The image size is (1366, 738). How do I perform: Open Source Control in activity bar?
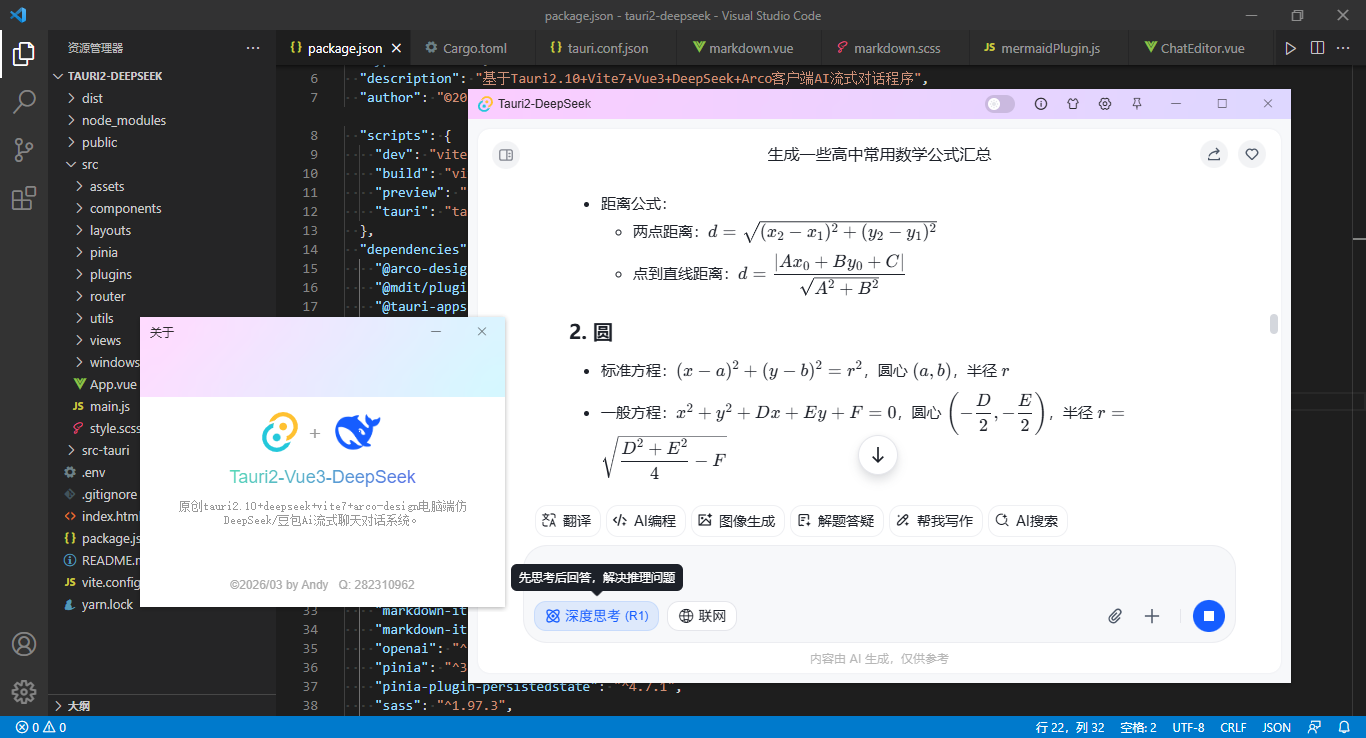(x=24, y=150)
